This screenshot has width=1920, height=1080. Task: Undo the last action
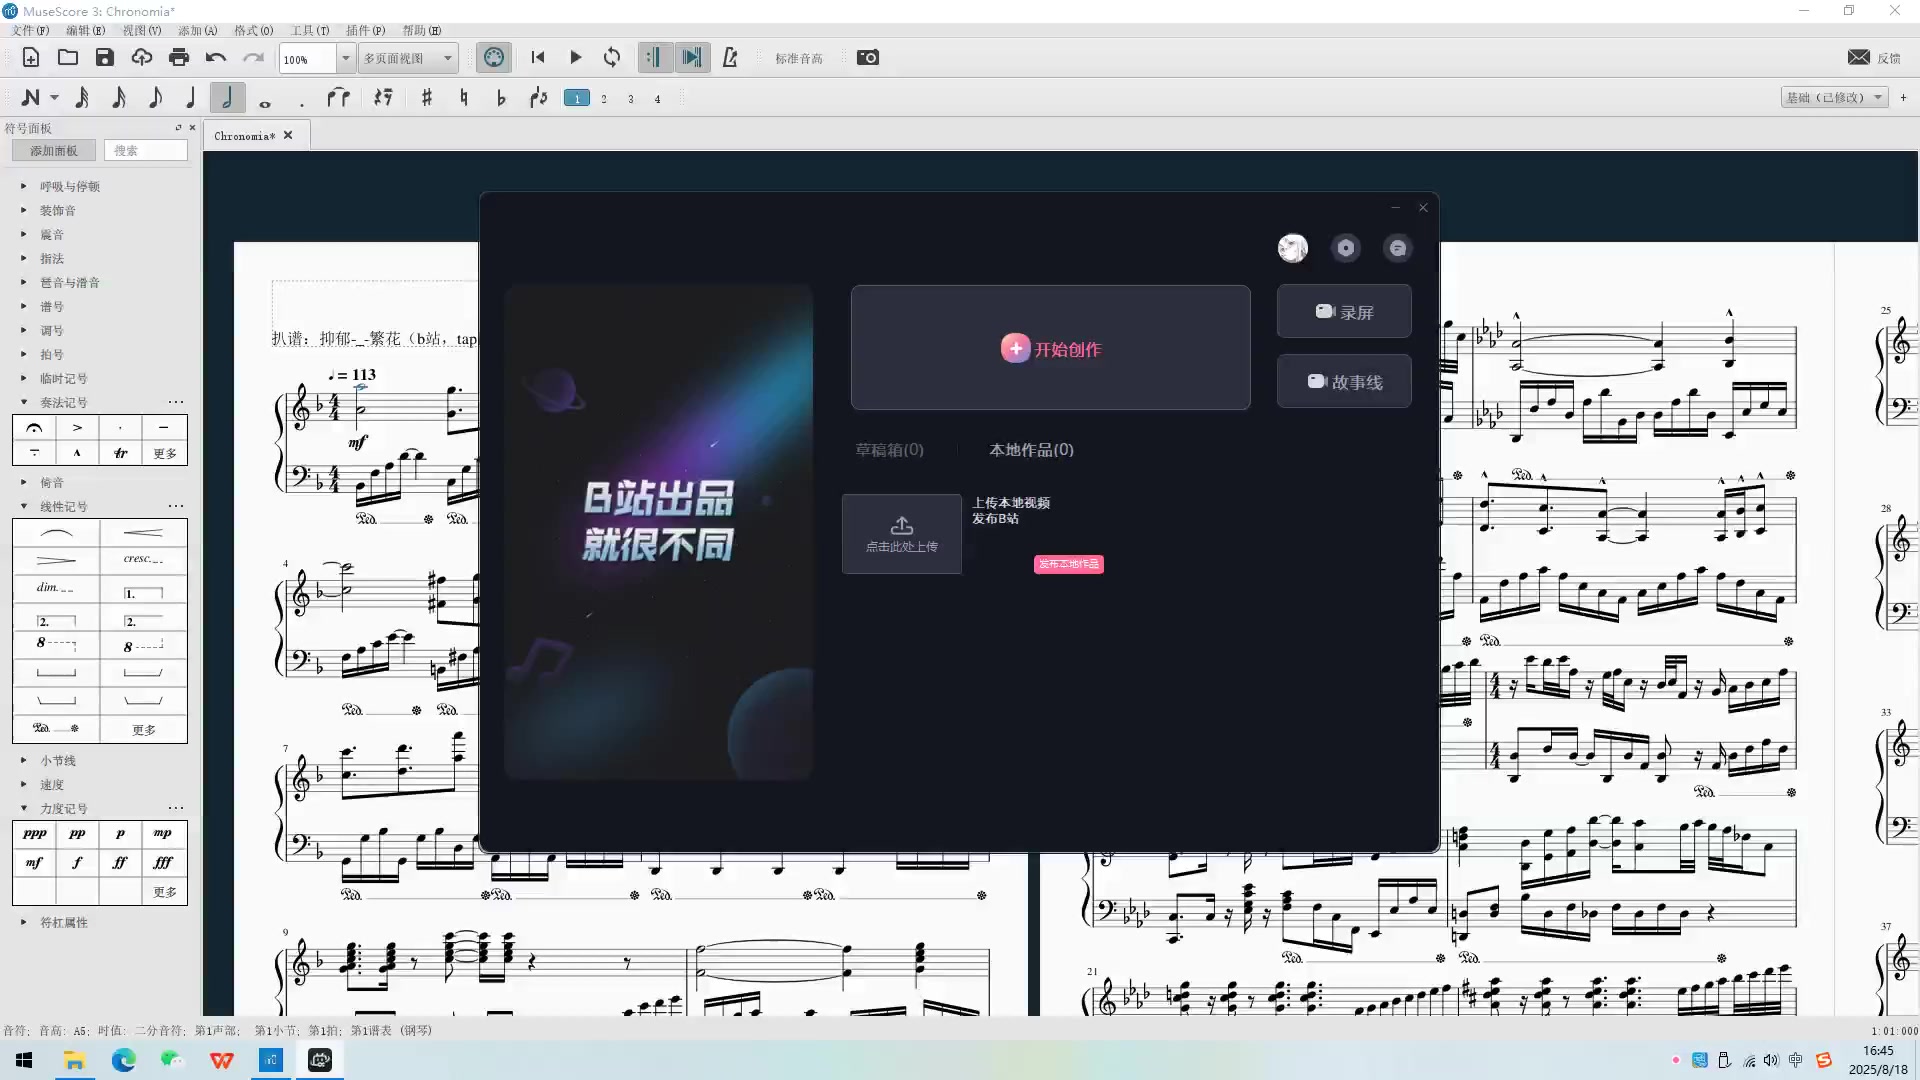216,58
